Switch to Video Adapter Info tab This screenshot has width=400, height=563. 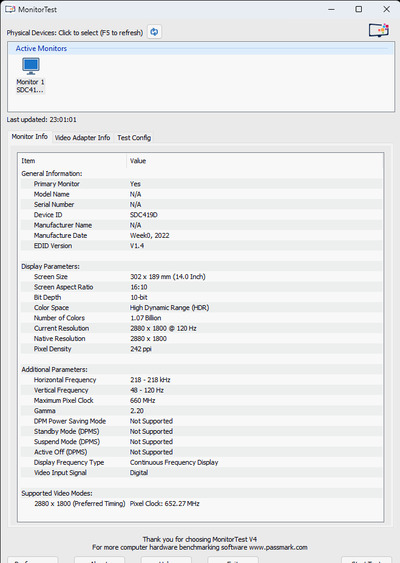coord(82,138)
